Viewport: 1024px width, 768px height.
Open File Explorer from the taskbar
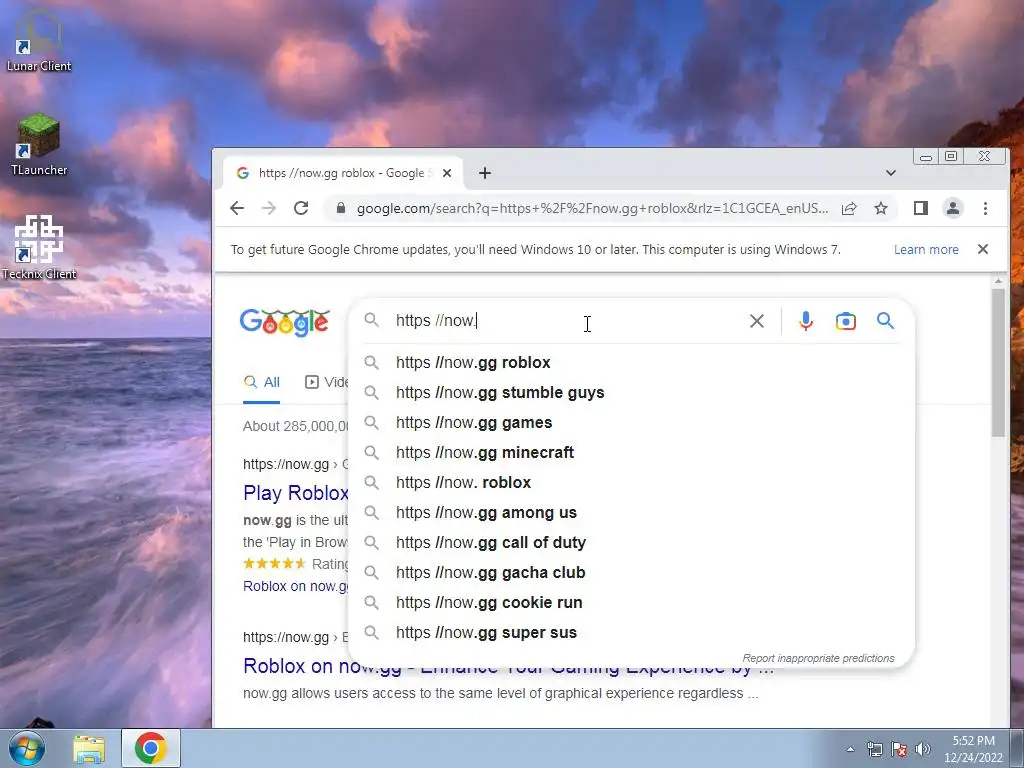(x=89, y=748)
